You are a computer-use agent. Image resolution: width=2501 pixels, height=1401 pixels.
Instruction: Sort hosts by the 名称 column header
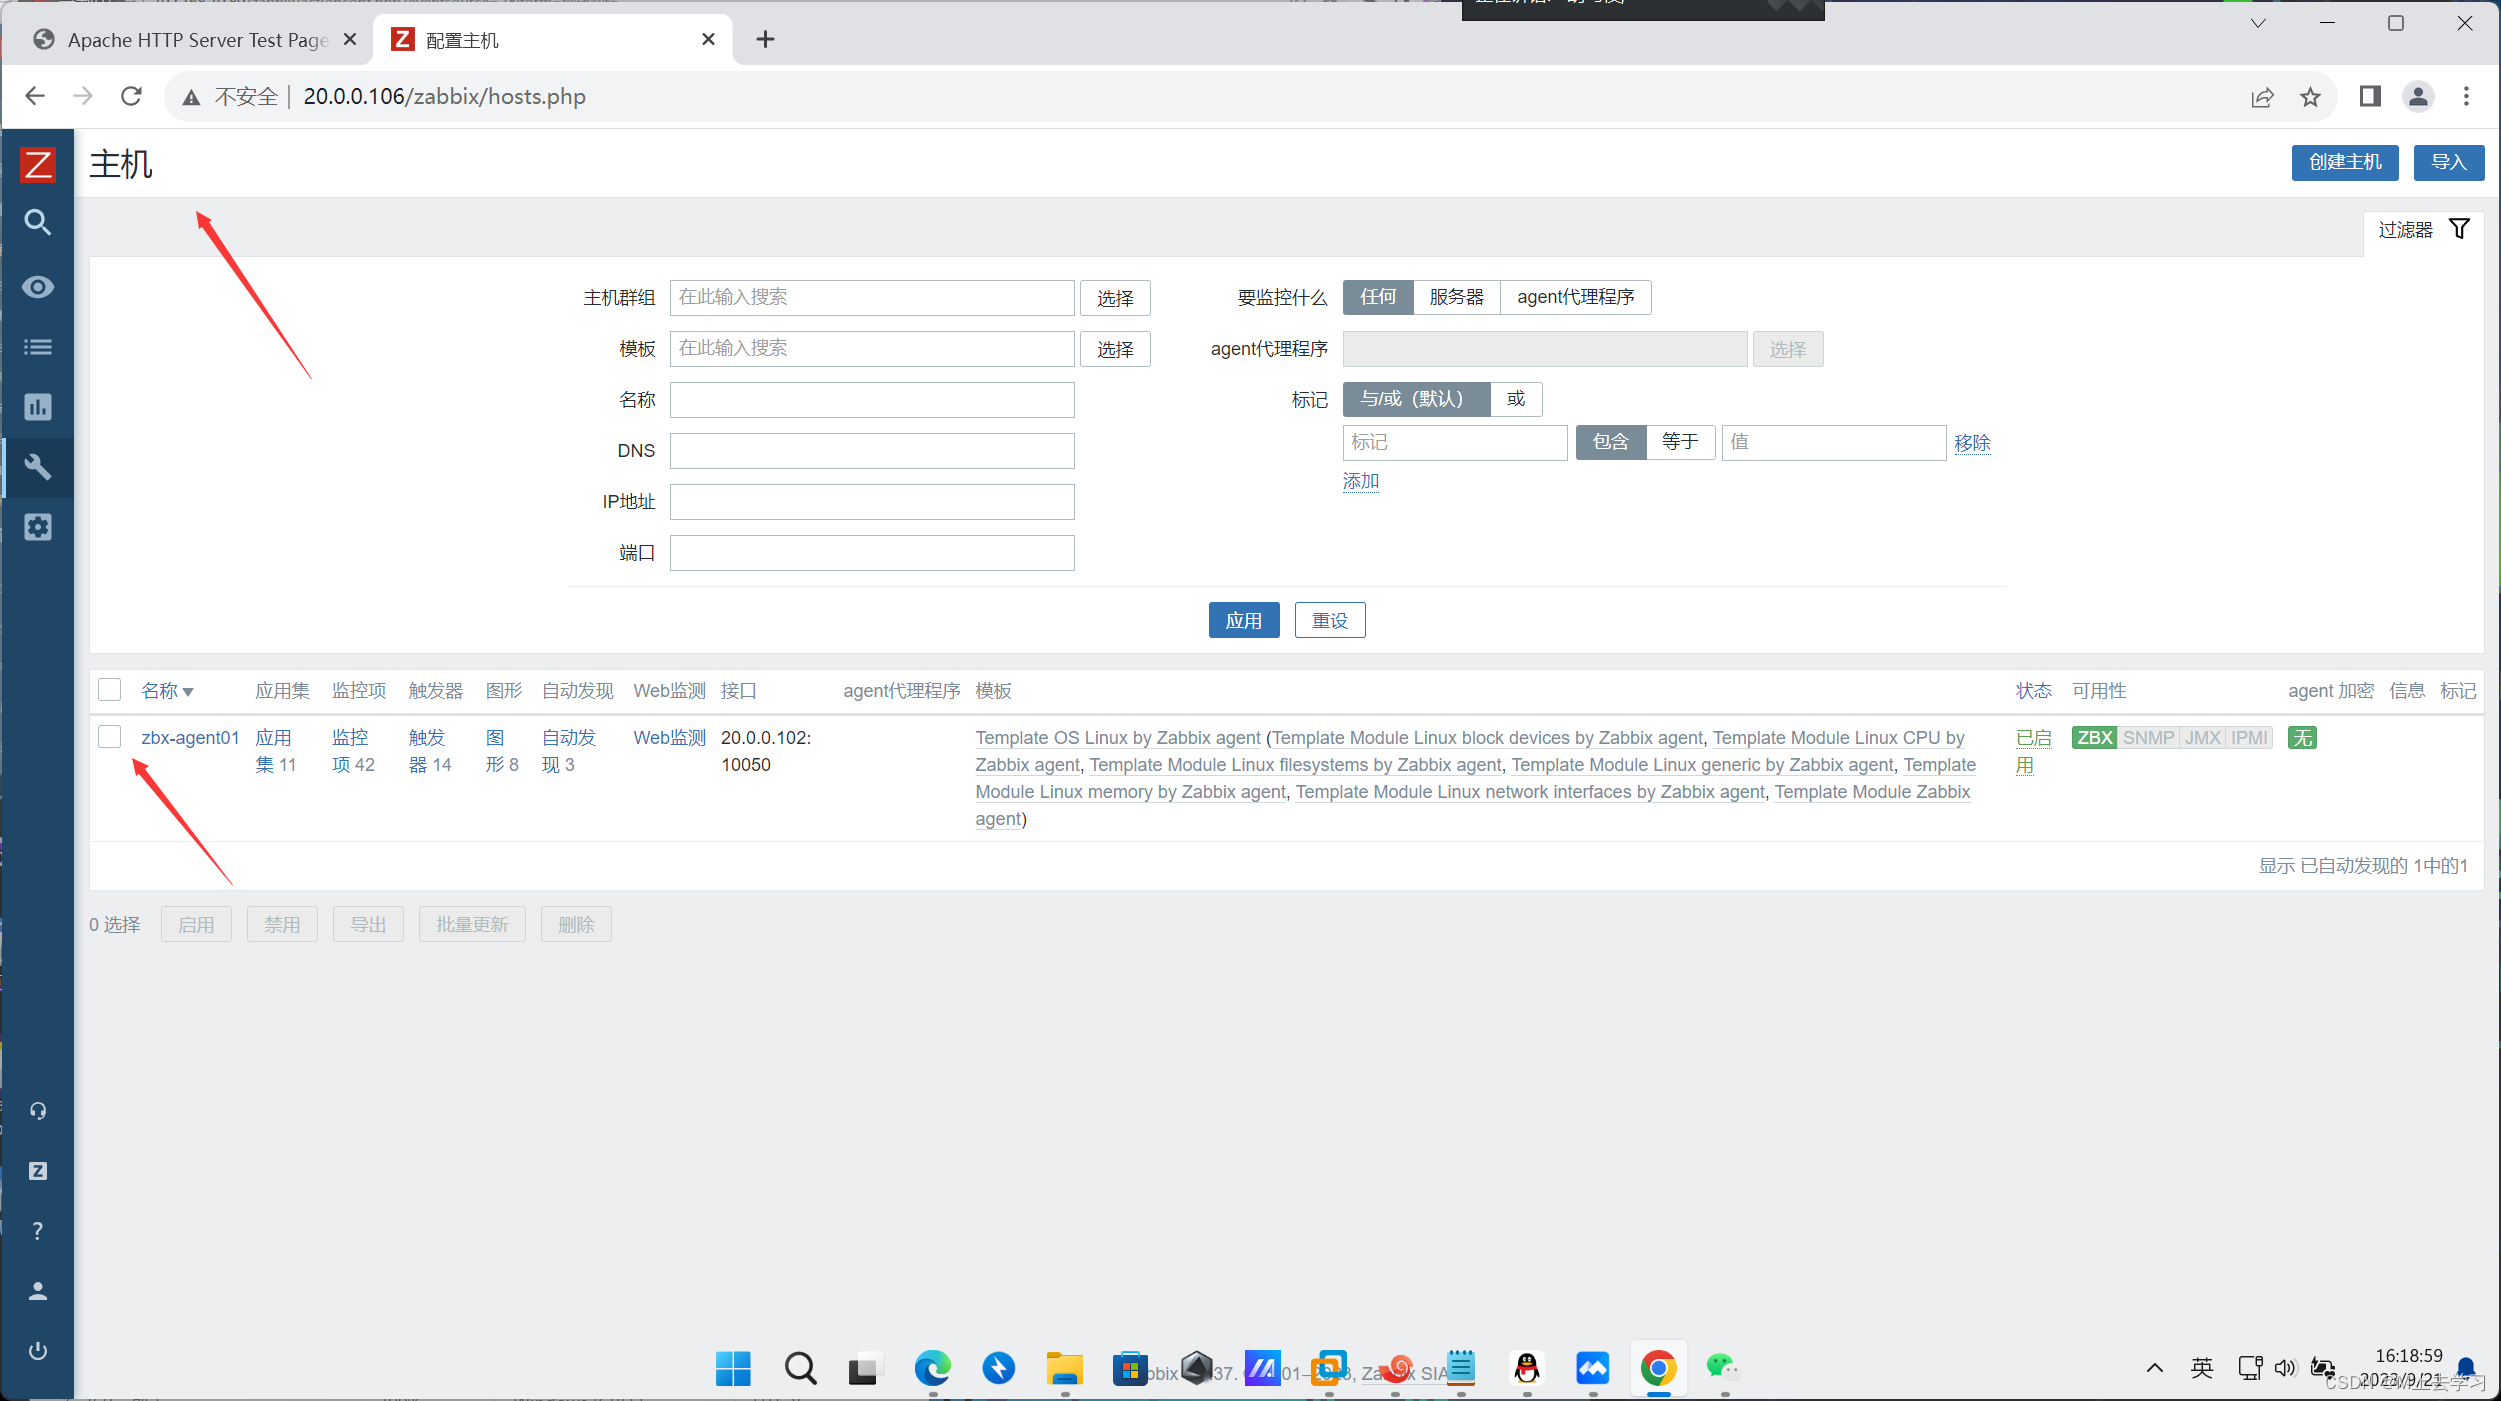coord(167,691)
